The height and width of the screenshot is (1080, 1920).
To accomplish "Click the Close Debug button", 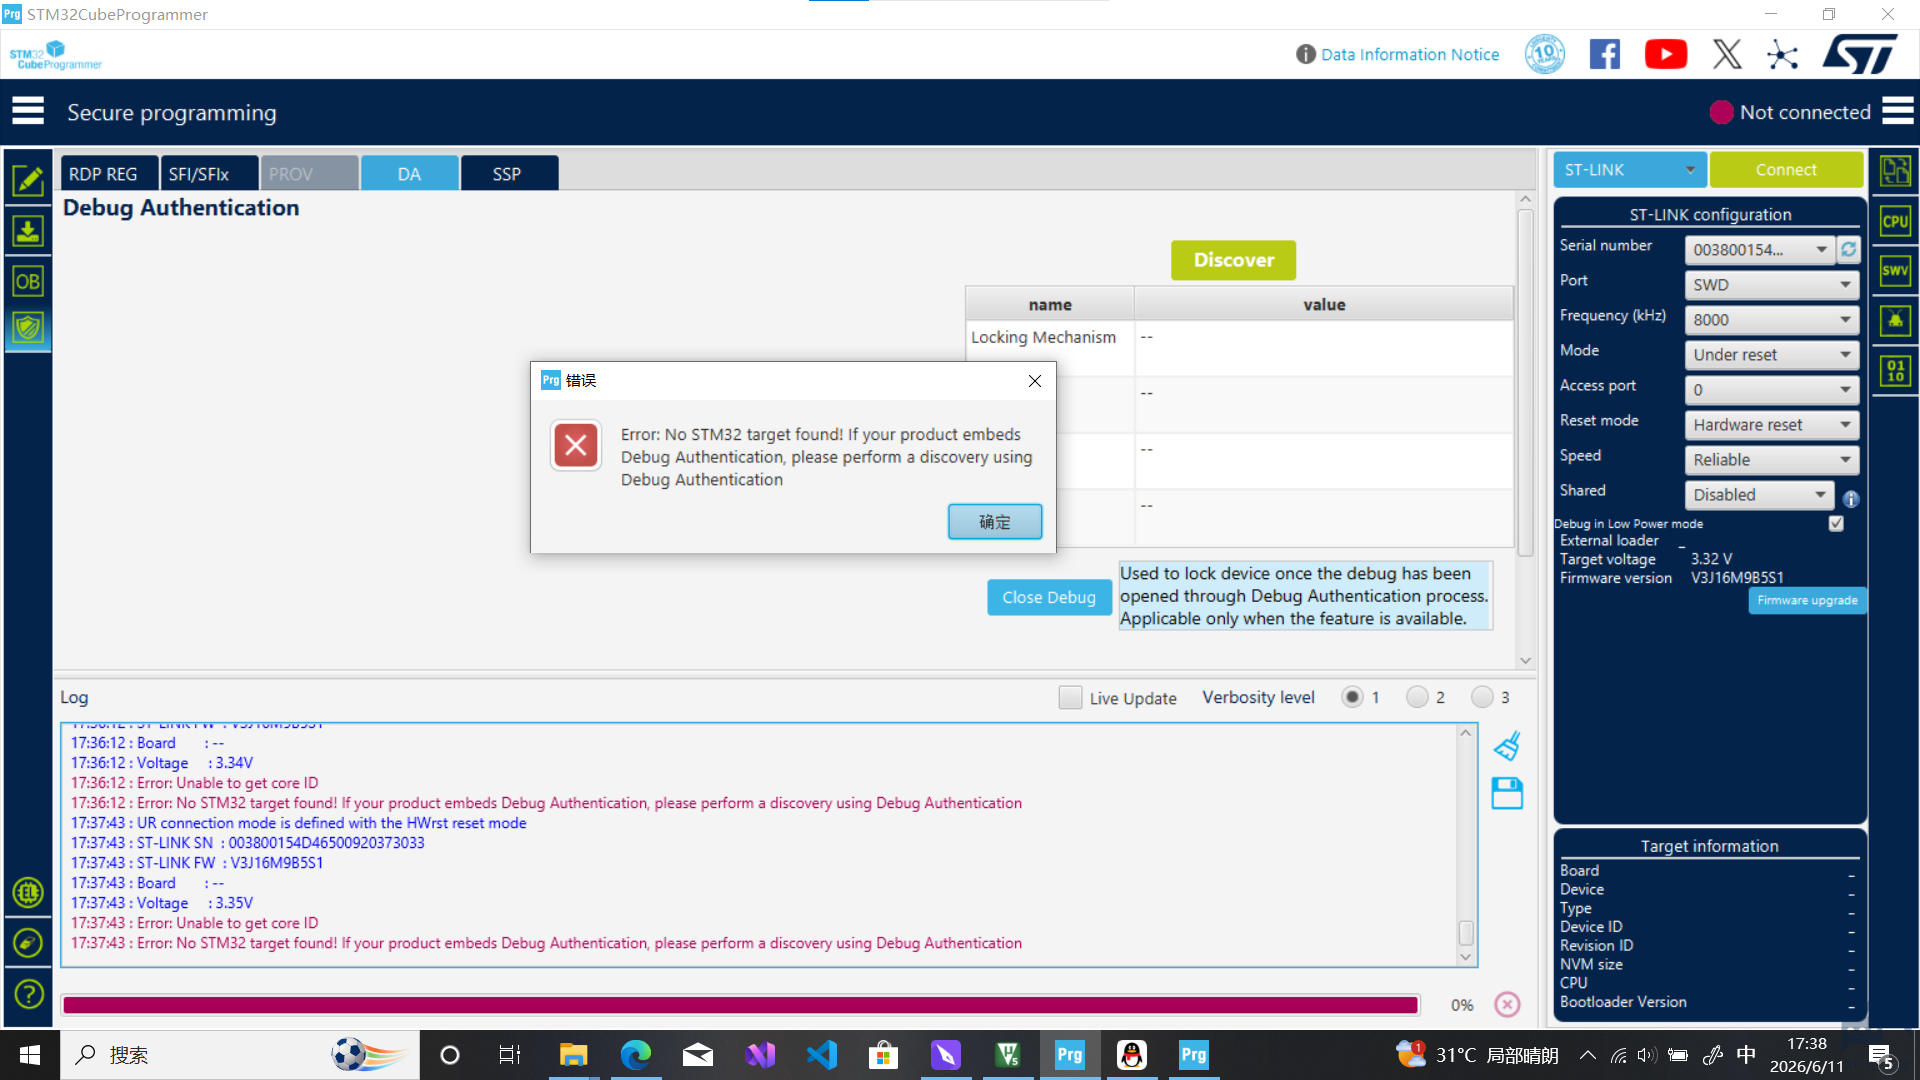I will (x=1049, y=597).
